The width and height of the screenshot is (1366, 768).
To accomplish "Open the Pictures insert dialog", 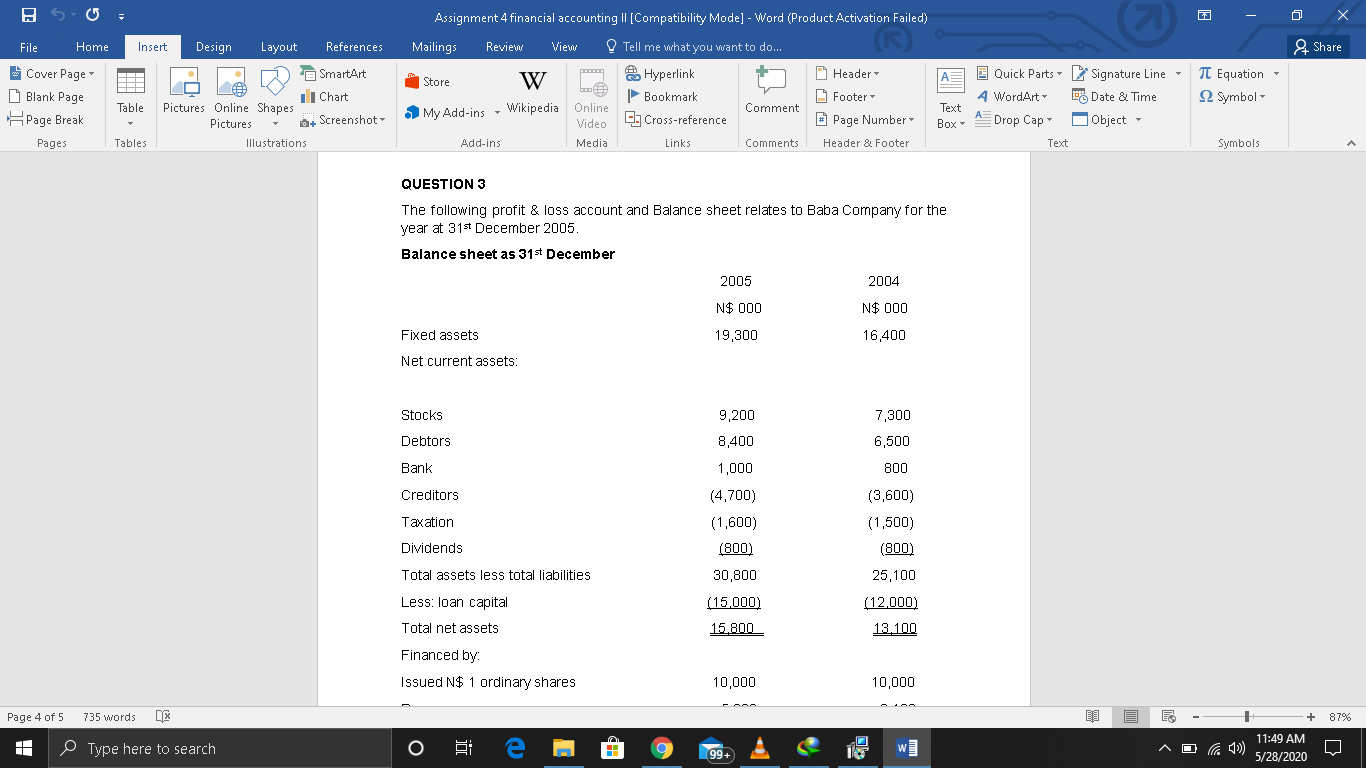I will (x=184, y=96).
